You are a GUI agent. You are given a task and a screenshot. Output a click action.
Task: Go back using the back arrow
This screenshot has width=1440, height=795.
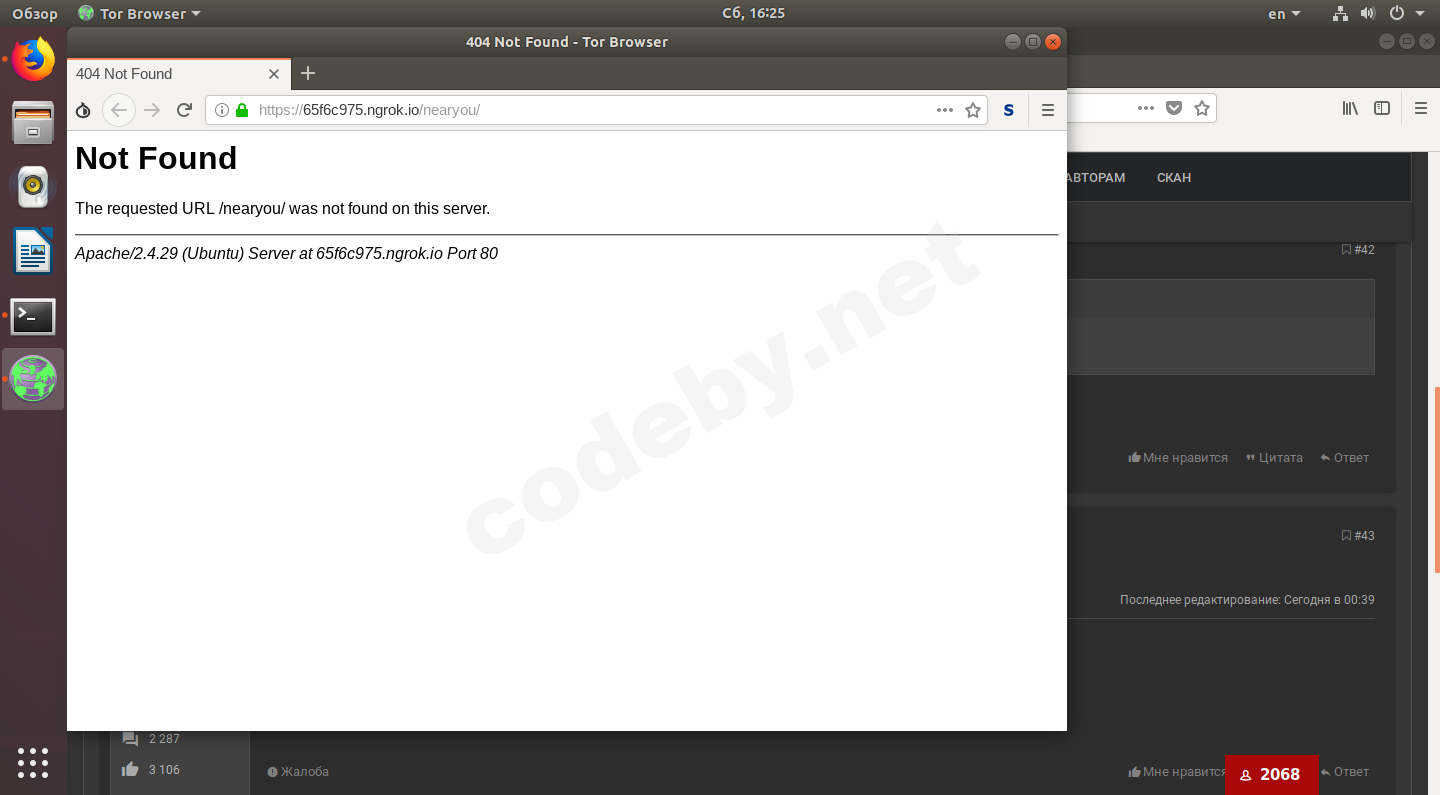pyautogui.click(x=119, y=110)
